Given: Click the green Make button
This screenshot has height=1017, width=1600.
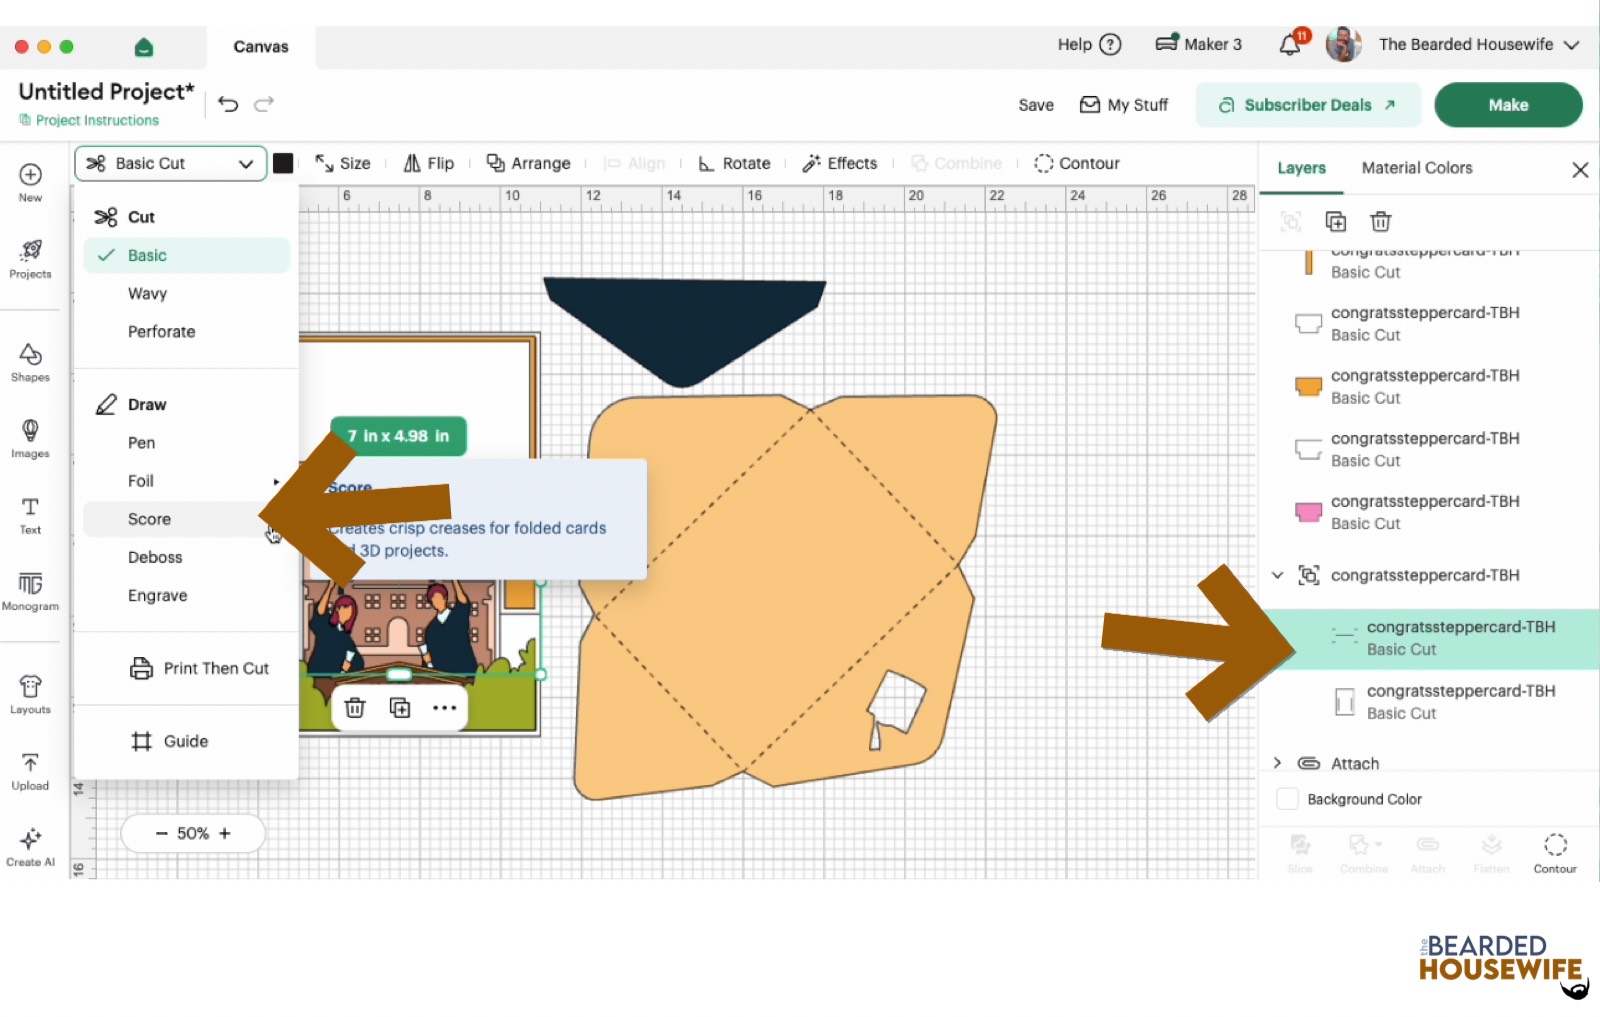Looking at the screenshot, I should (1508, 105).
